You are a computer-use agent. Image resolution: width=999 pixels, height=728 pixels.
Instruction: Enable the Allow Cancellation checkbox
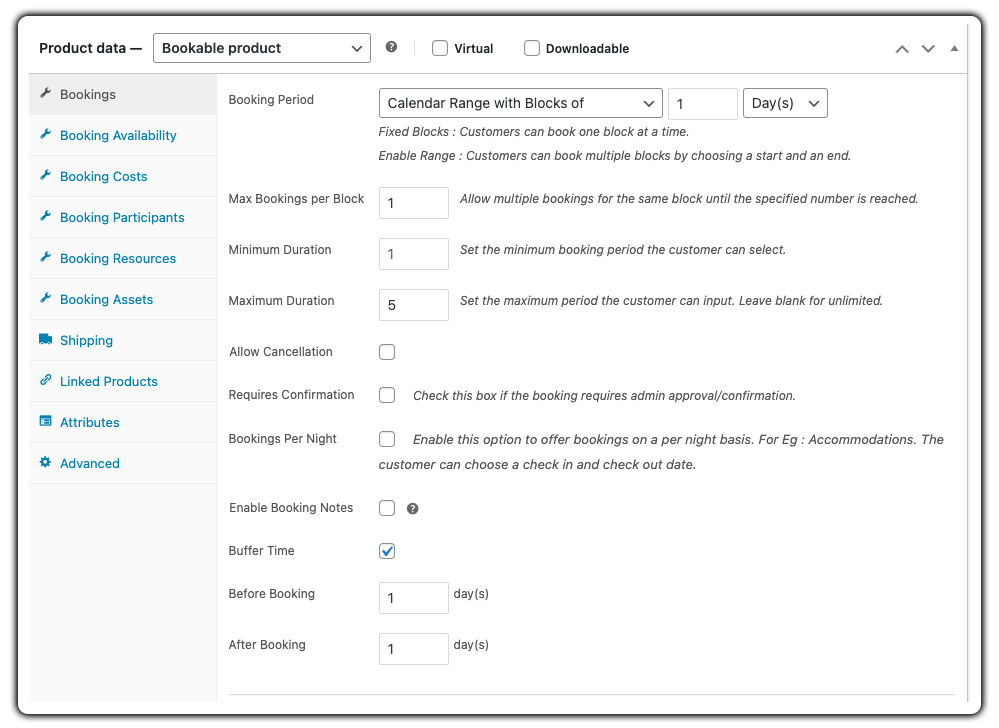tap(387, 352)
